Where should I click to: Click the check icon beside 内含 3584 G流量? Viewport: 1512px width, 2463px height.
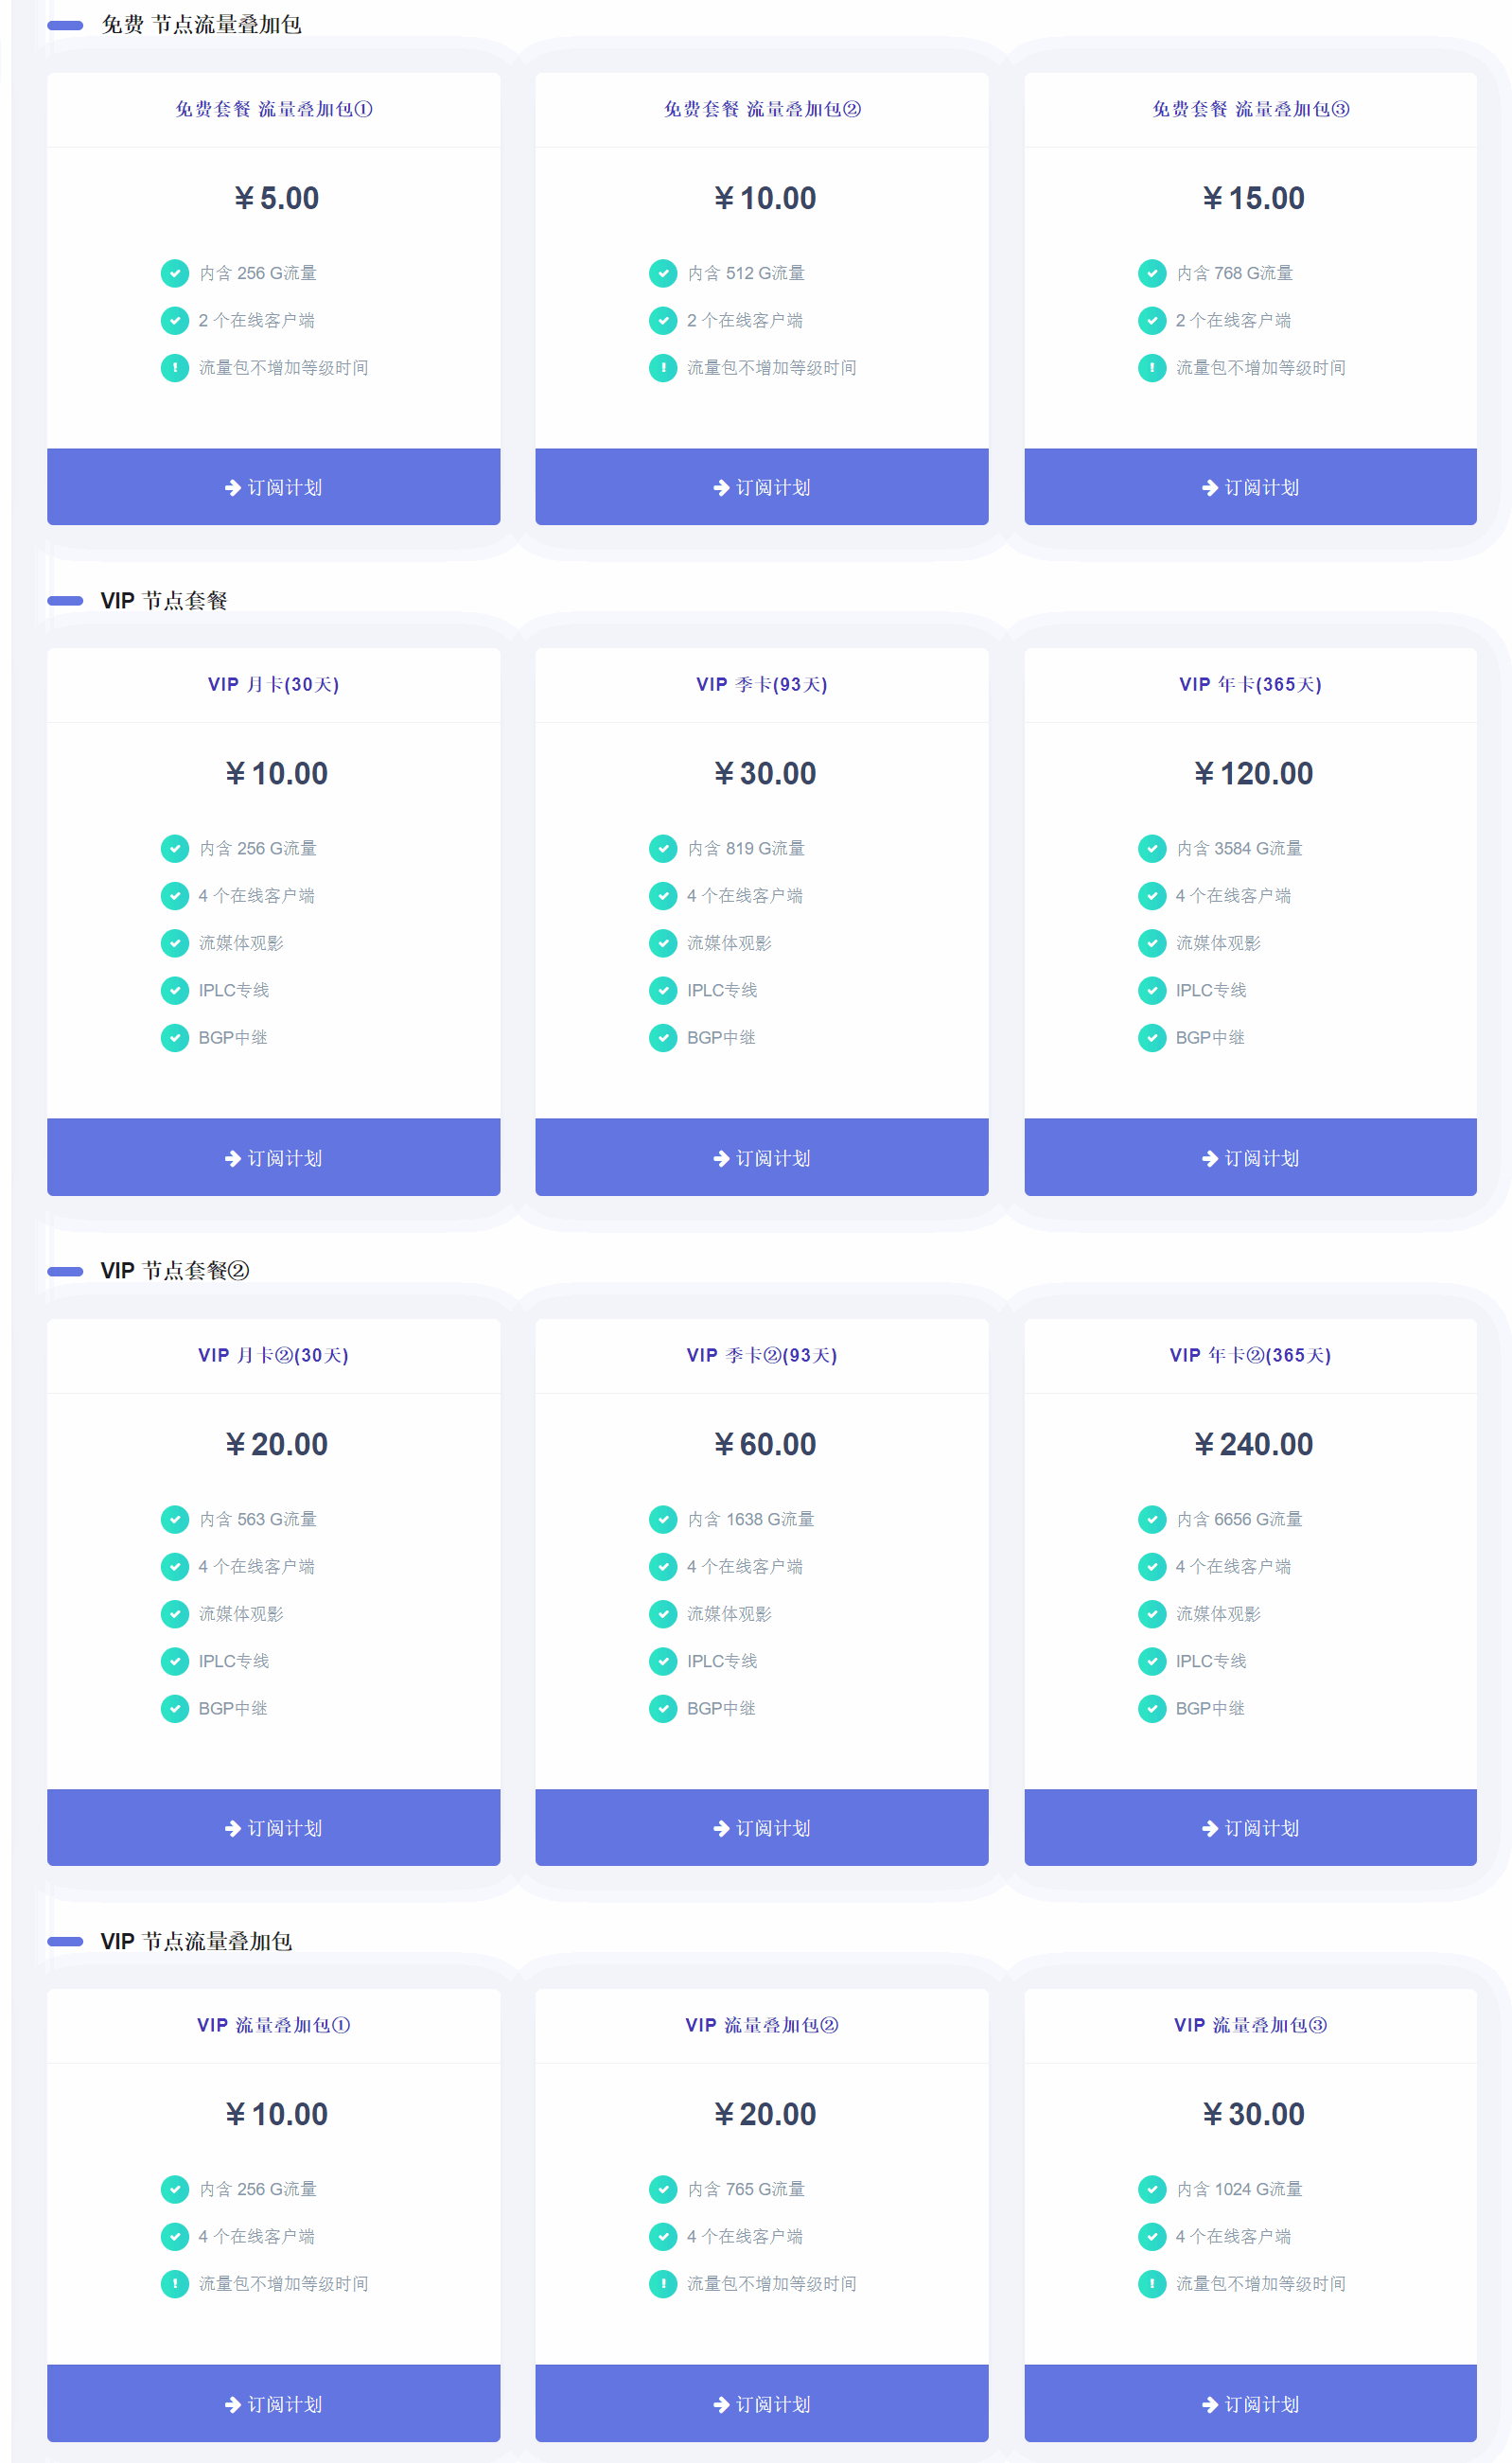coord(1152,848)
